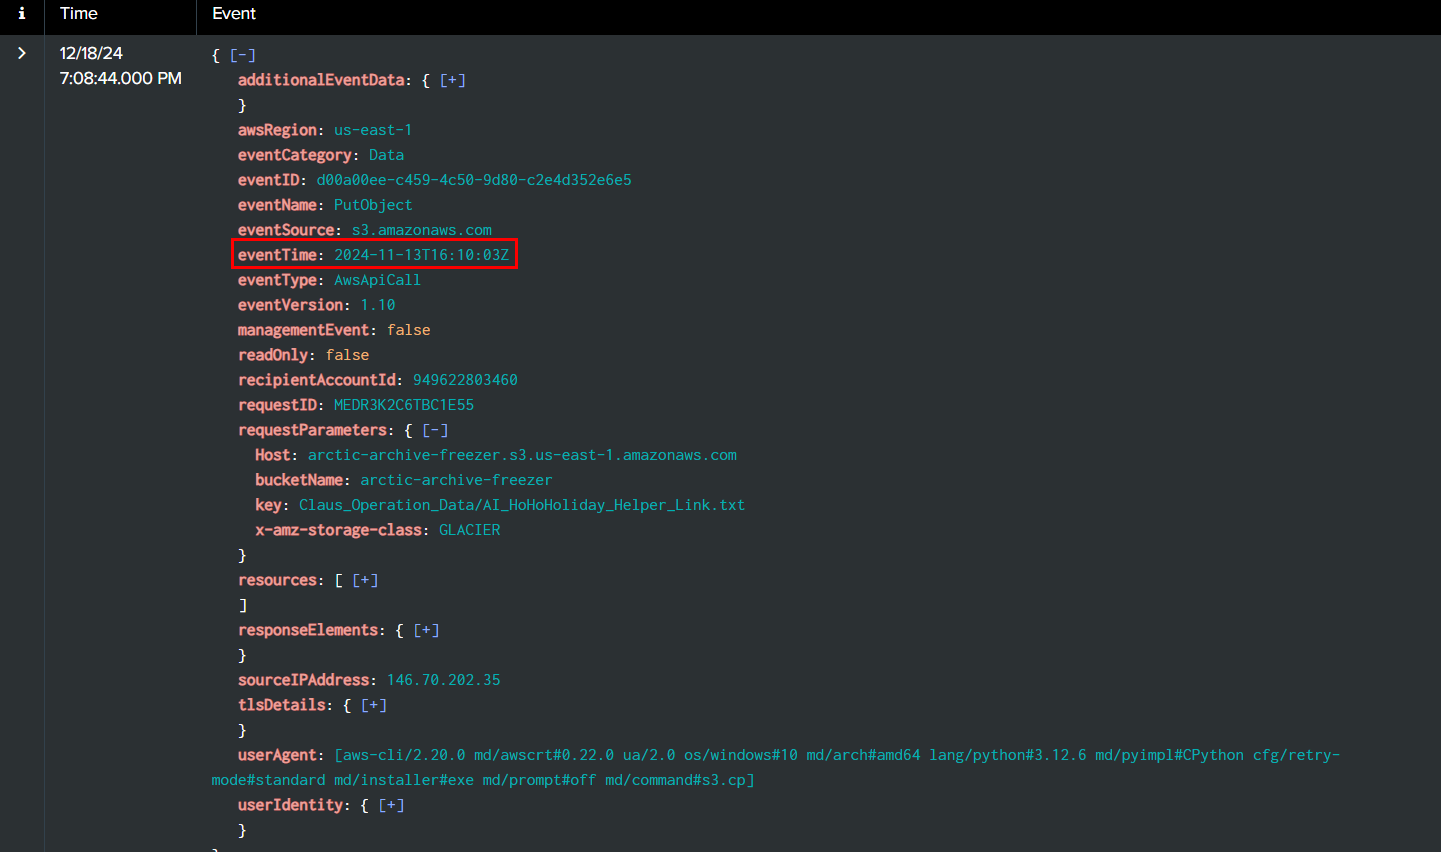Click the Event column header
Image resolution: width=1441 pixels, height=852 pixels.
pos(234,14)
